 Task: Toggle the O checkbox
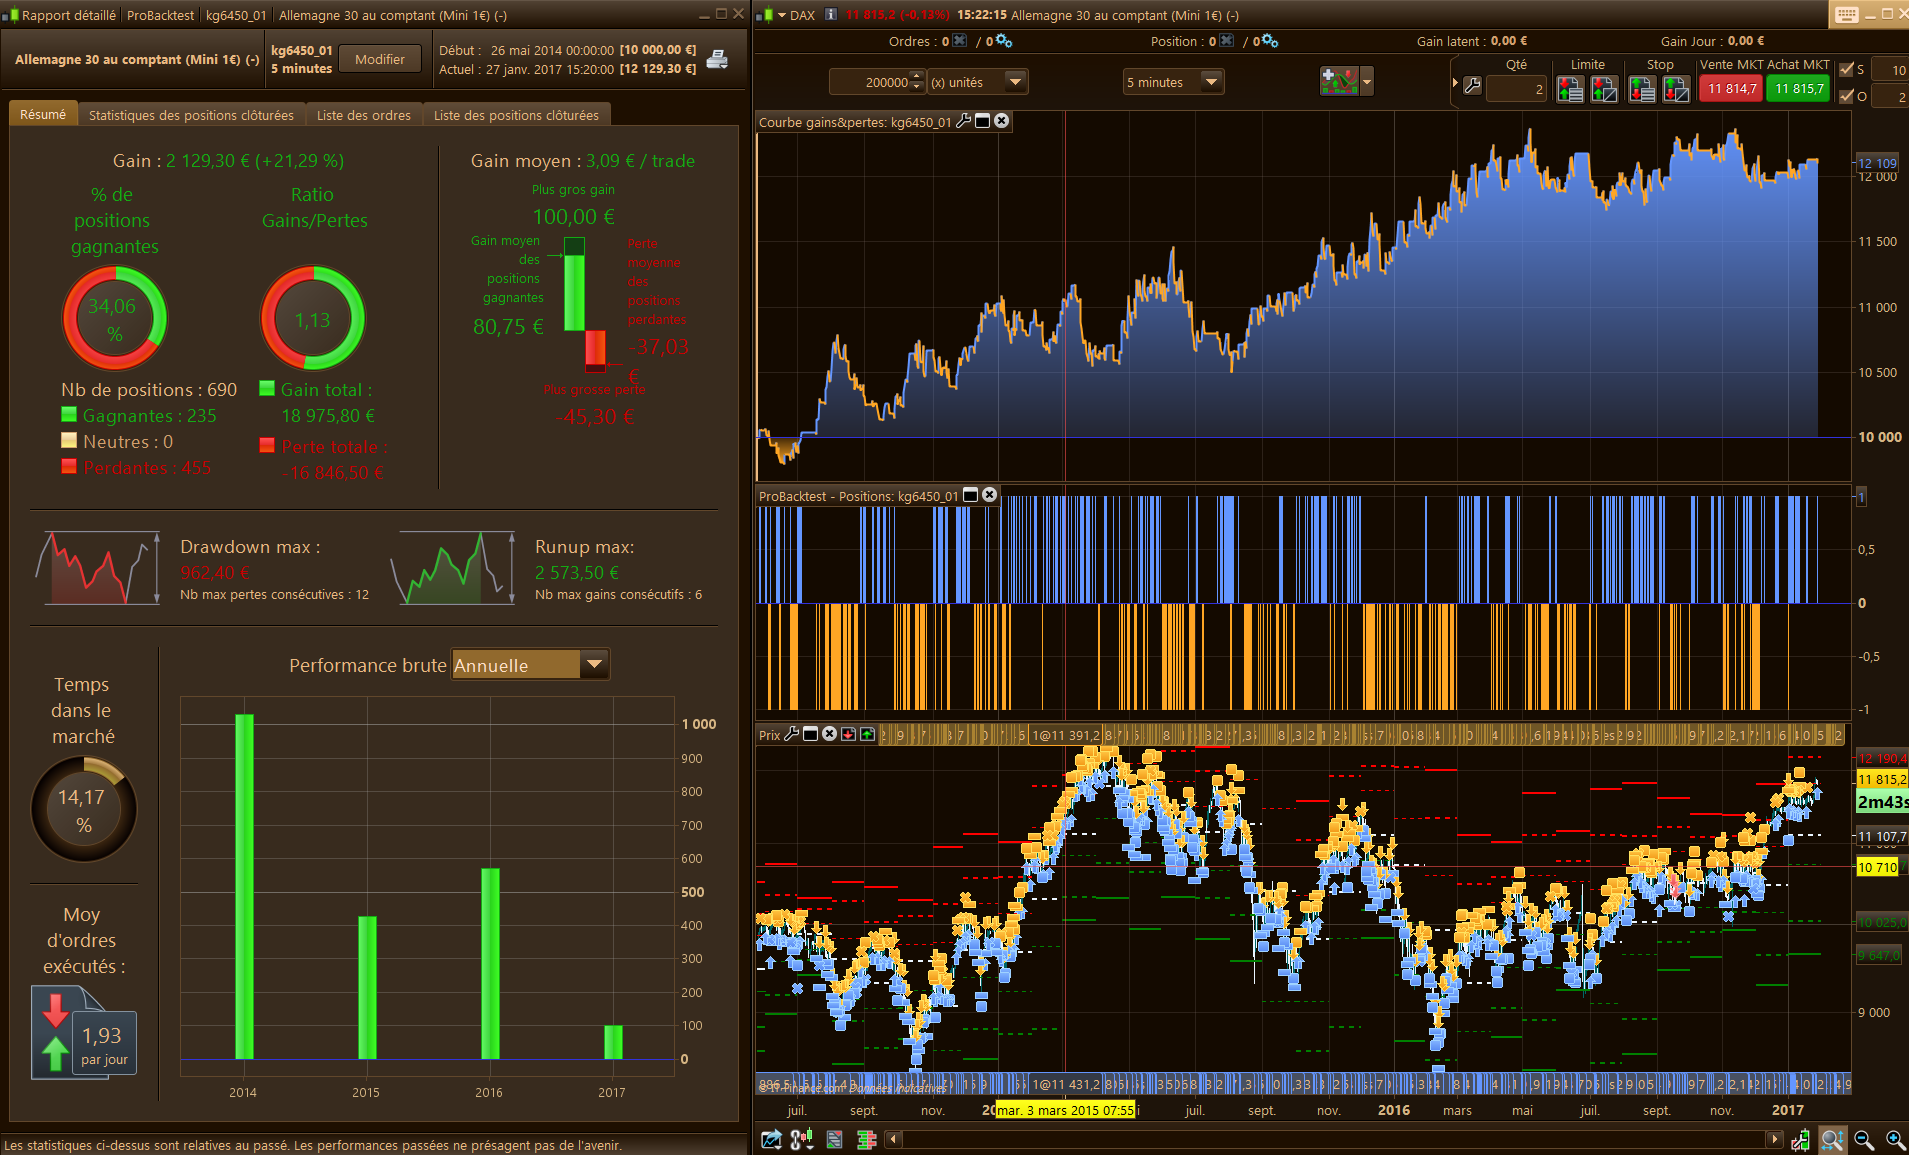[x=1847, y=96]
